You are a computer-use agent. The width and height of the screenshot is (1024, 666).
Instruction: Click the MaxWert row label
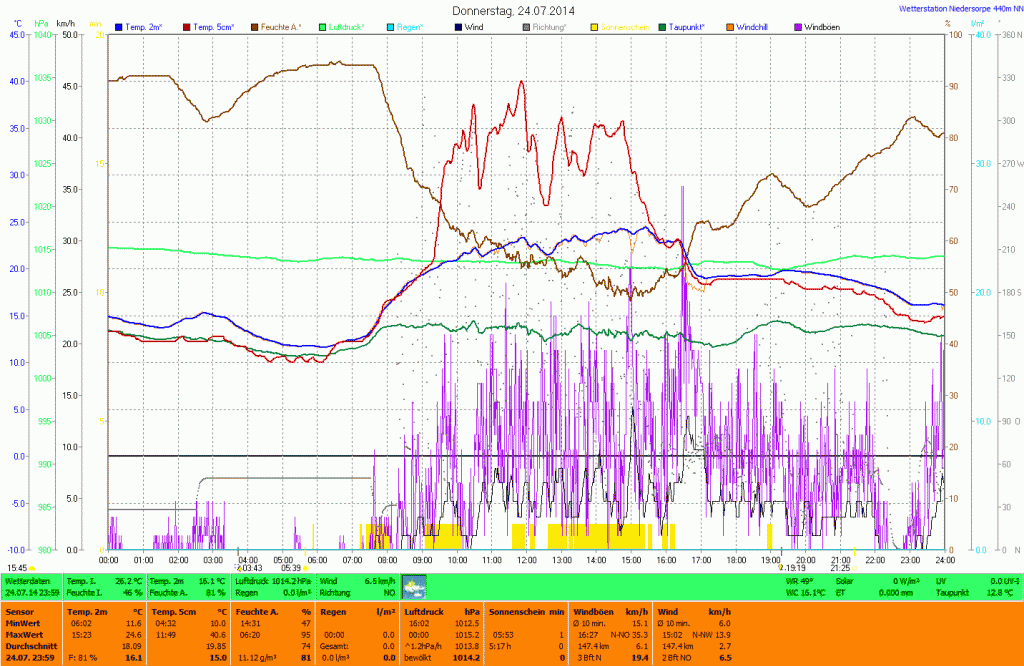22,633
